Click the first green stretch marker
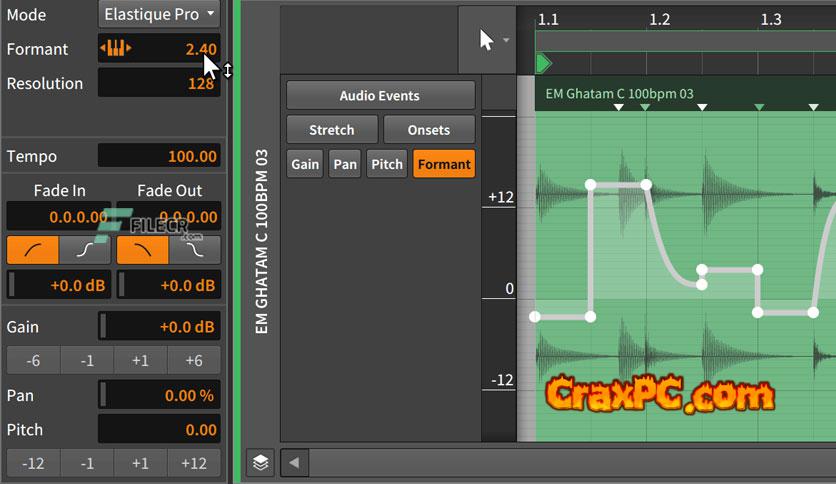This screenshot has height=484, width=836. (x=645, y=107)
